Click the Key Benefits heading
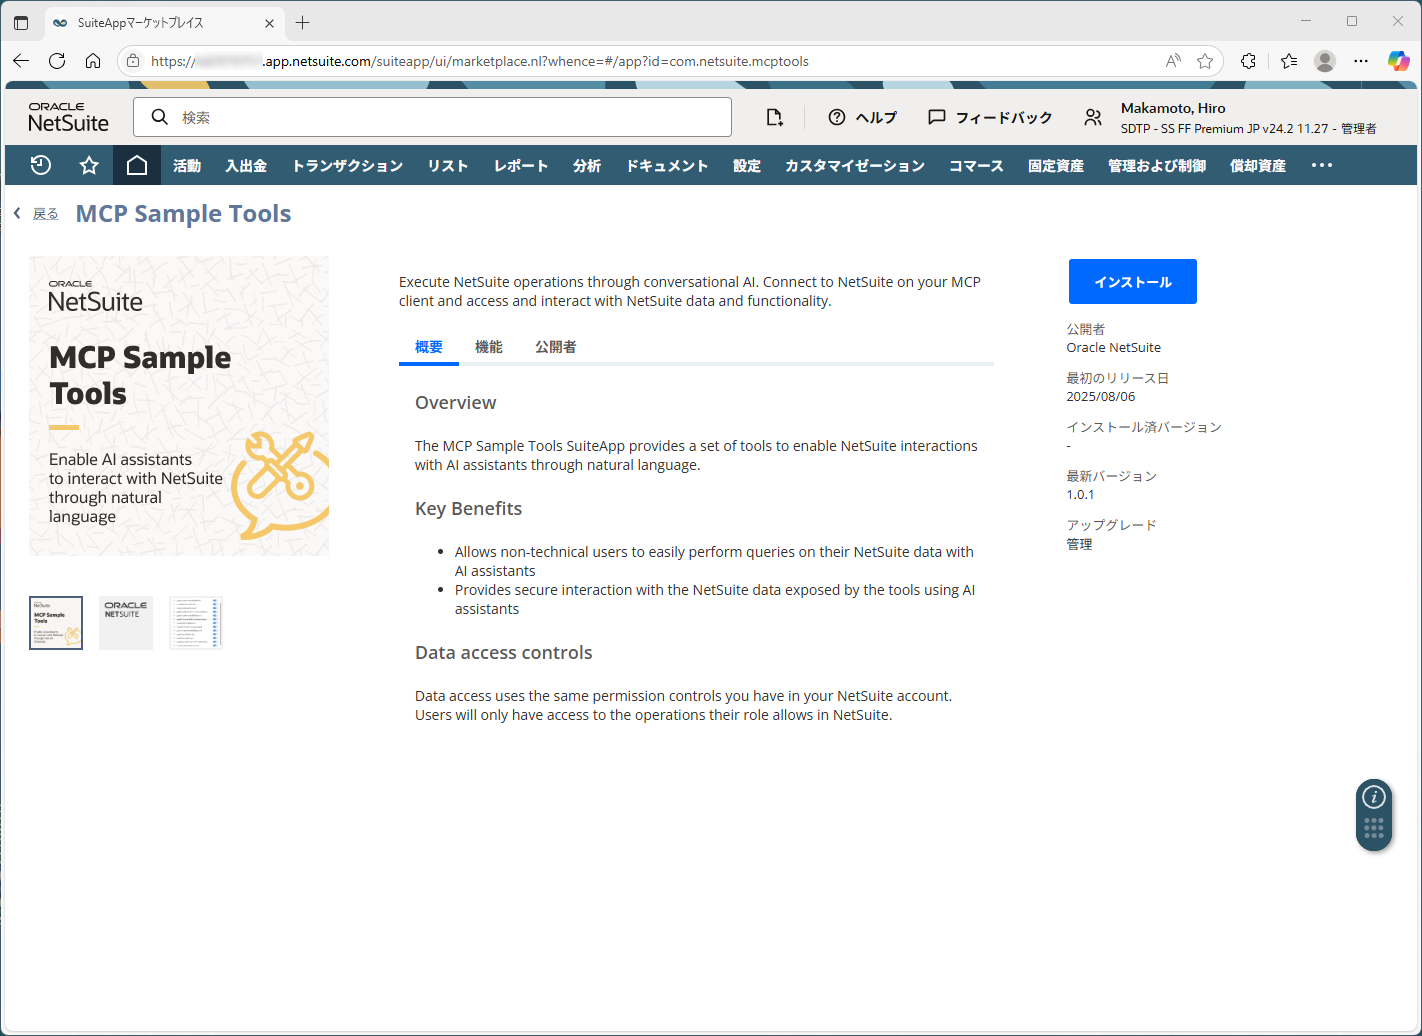 click(468, 509)
